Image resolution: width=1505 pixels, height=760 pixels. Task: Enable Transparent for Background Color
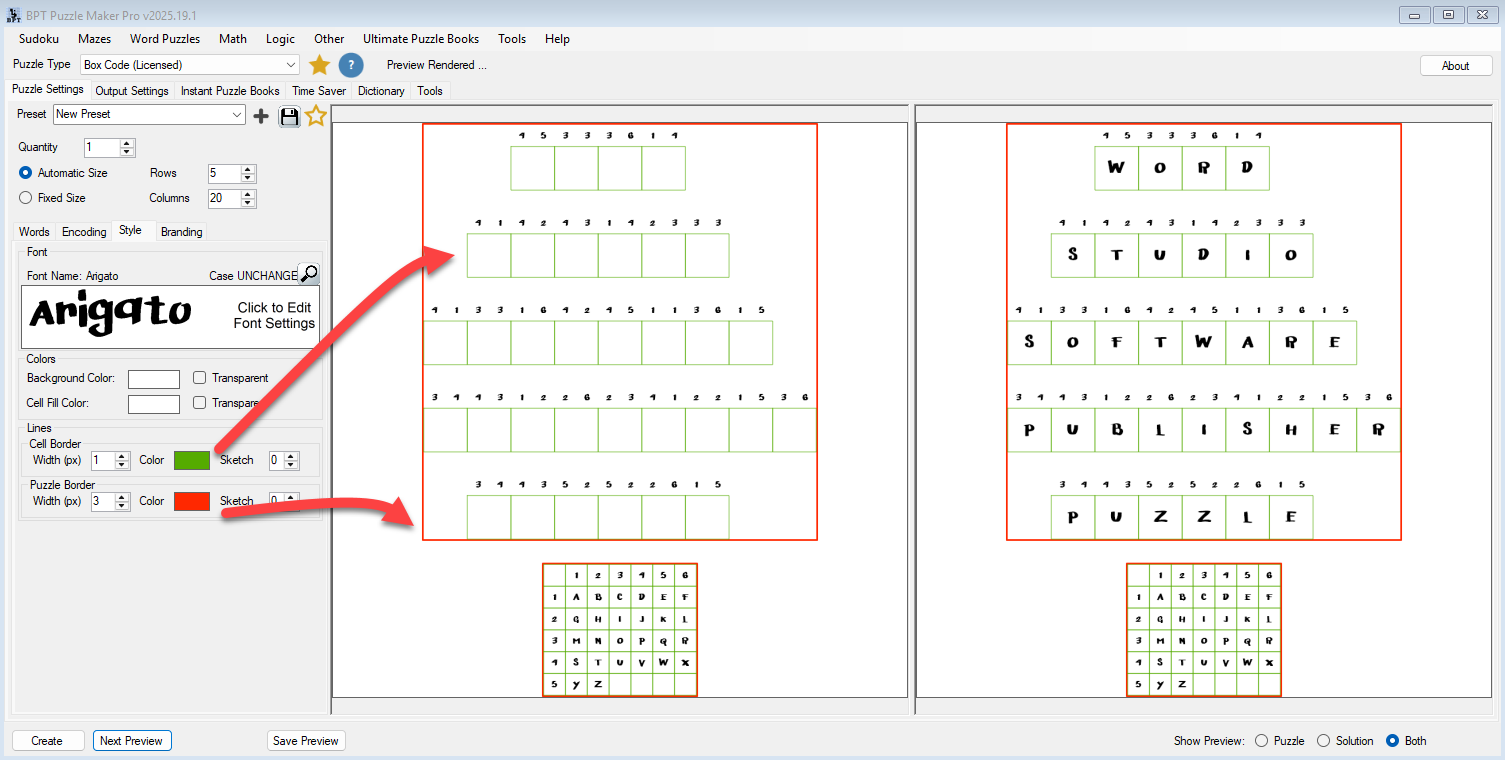[200, 378]
